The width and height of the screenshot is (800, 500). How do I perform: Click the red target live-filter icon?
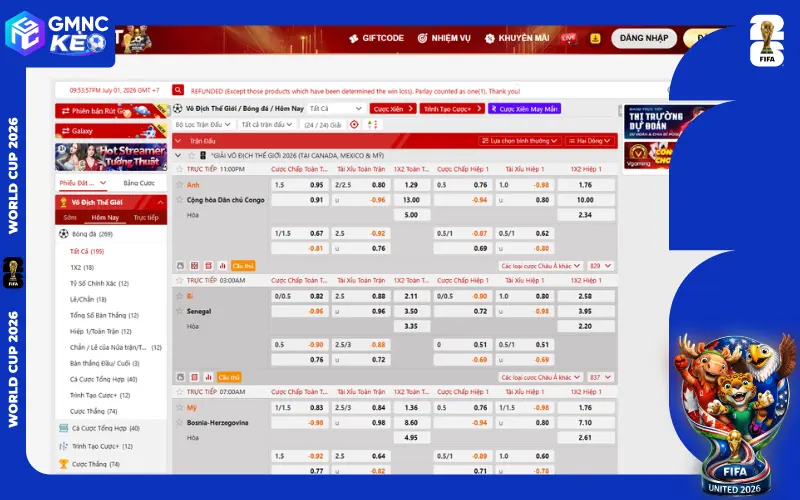click(354, 124)
